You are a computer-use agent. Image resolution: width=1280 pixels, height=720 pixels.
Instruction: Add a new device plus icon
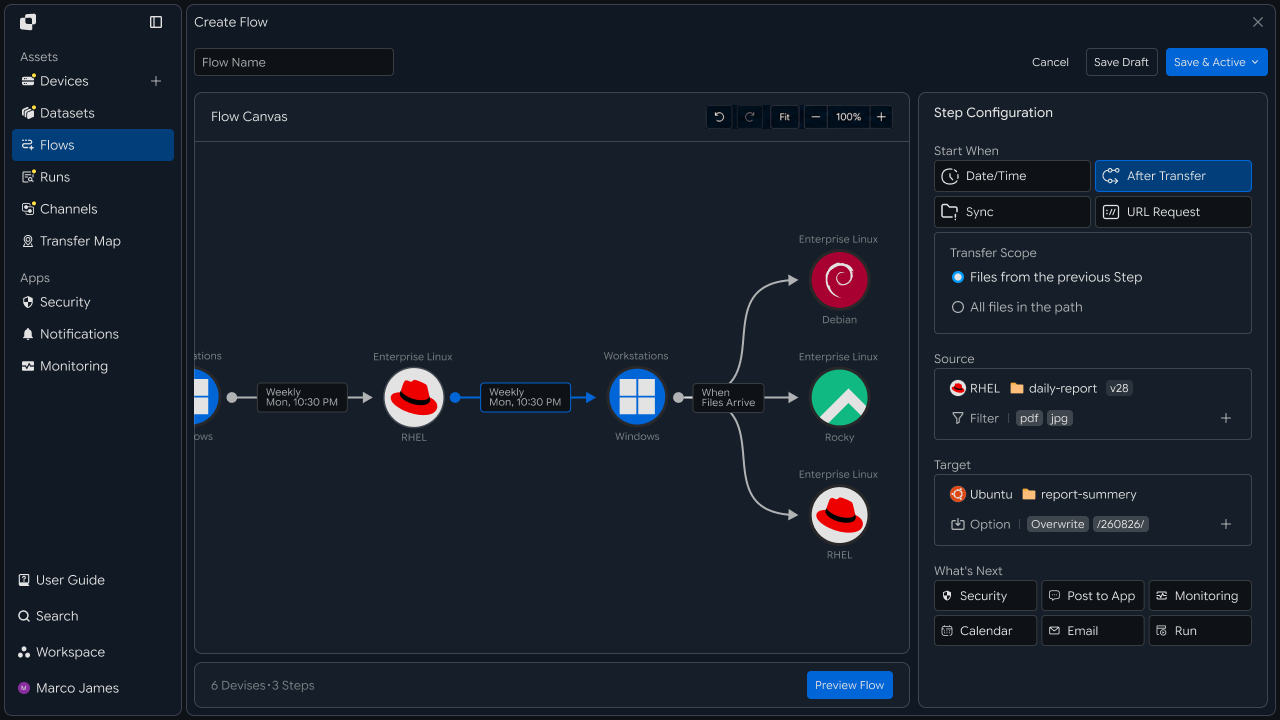156,81
